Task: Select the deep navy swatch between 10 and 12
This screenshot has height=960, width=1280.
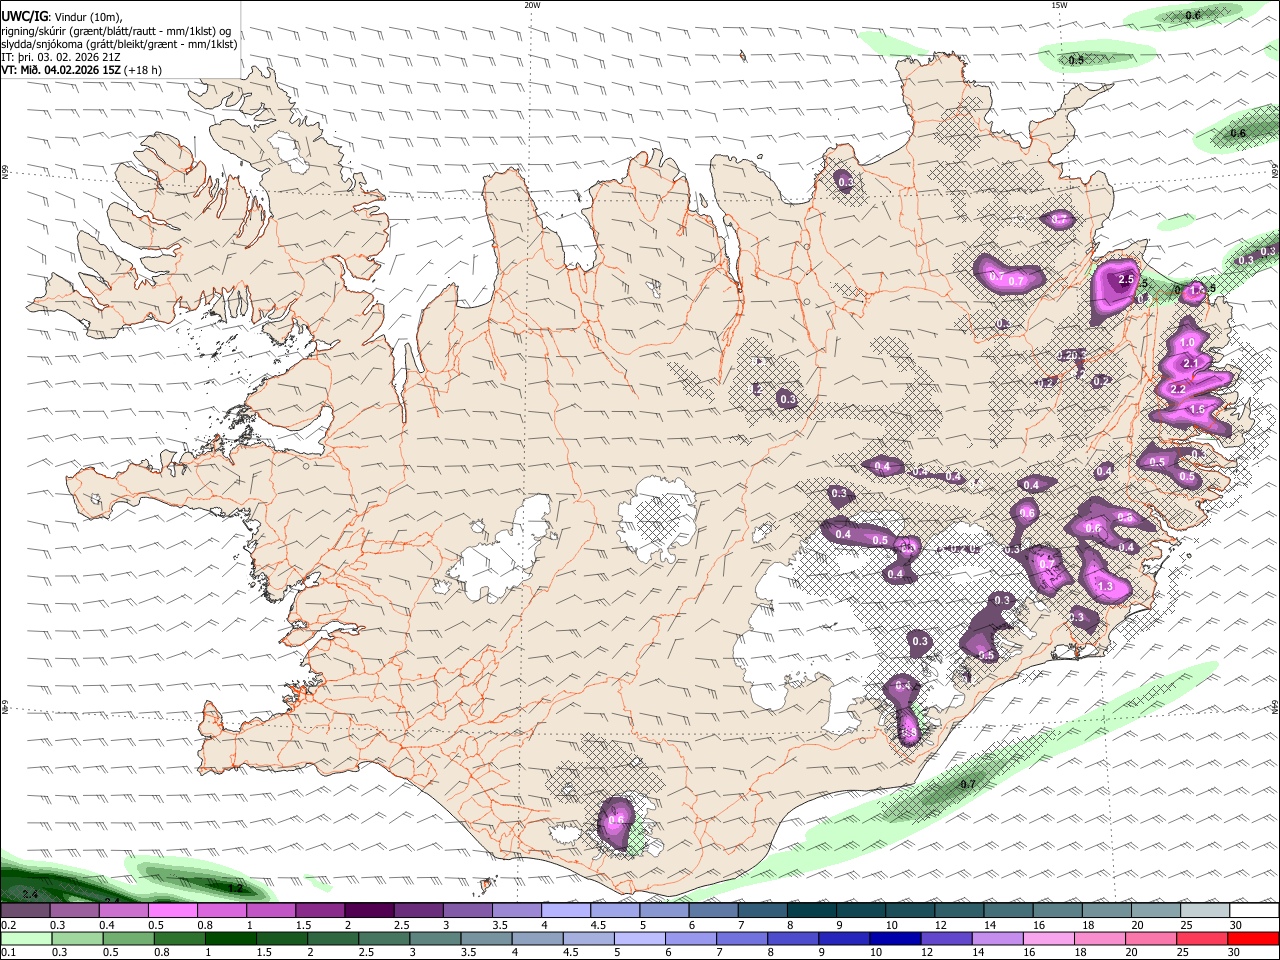Action: point(896,938)
